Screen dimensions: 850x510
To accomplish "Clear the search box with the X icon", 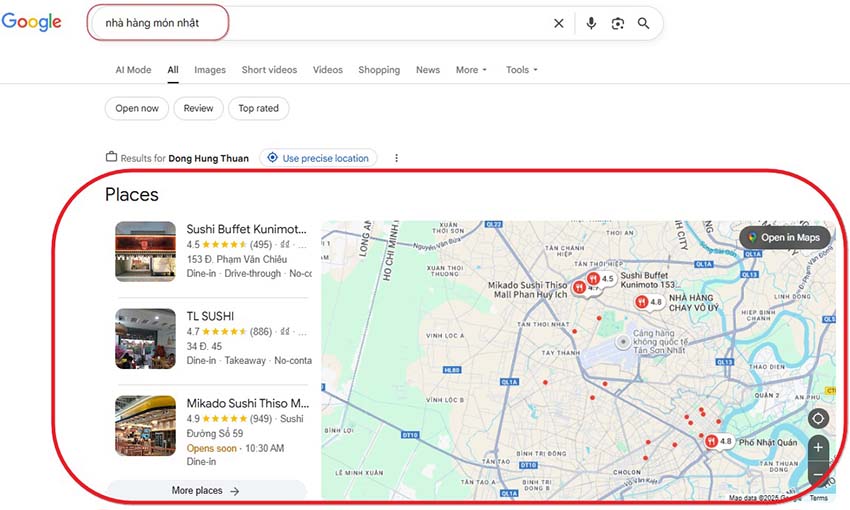I will click(x=558, y=23).
